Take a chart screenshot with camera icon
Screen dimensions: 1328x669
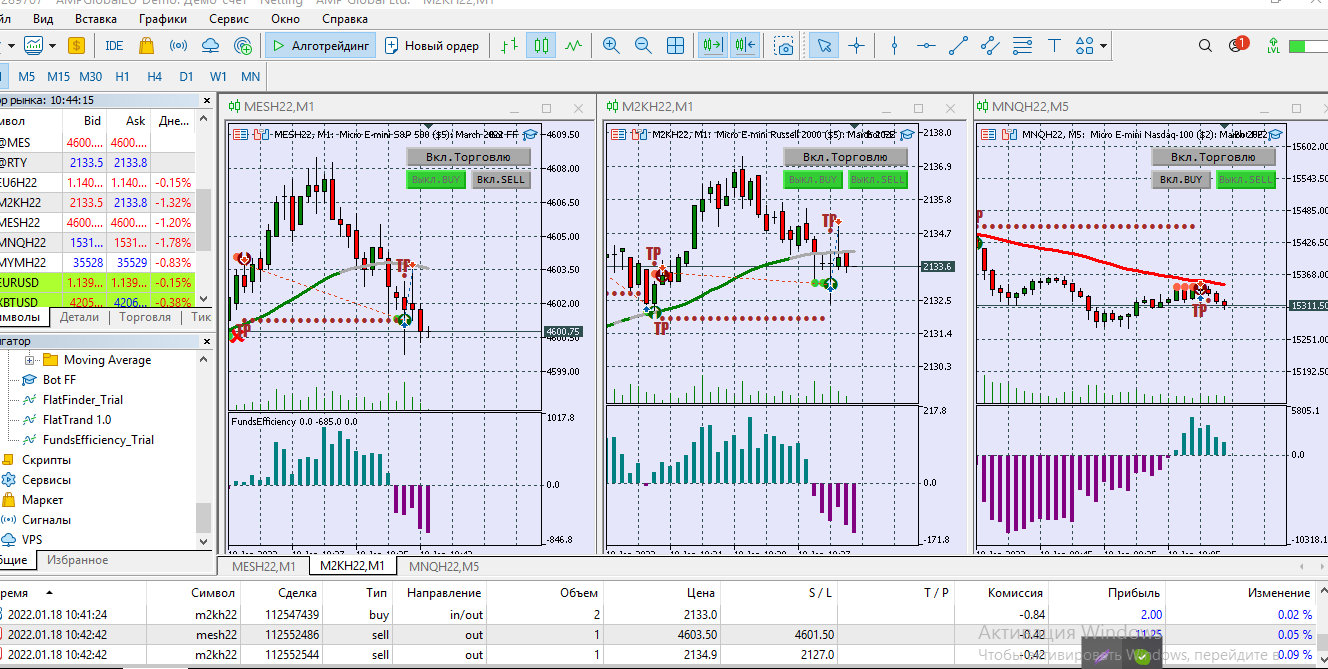(x=786, y=45)
